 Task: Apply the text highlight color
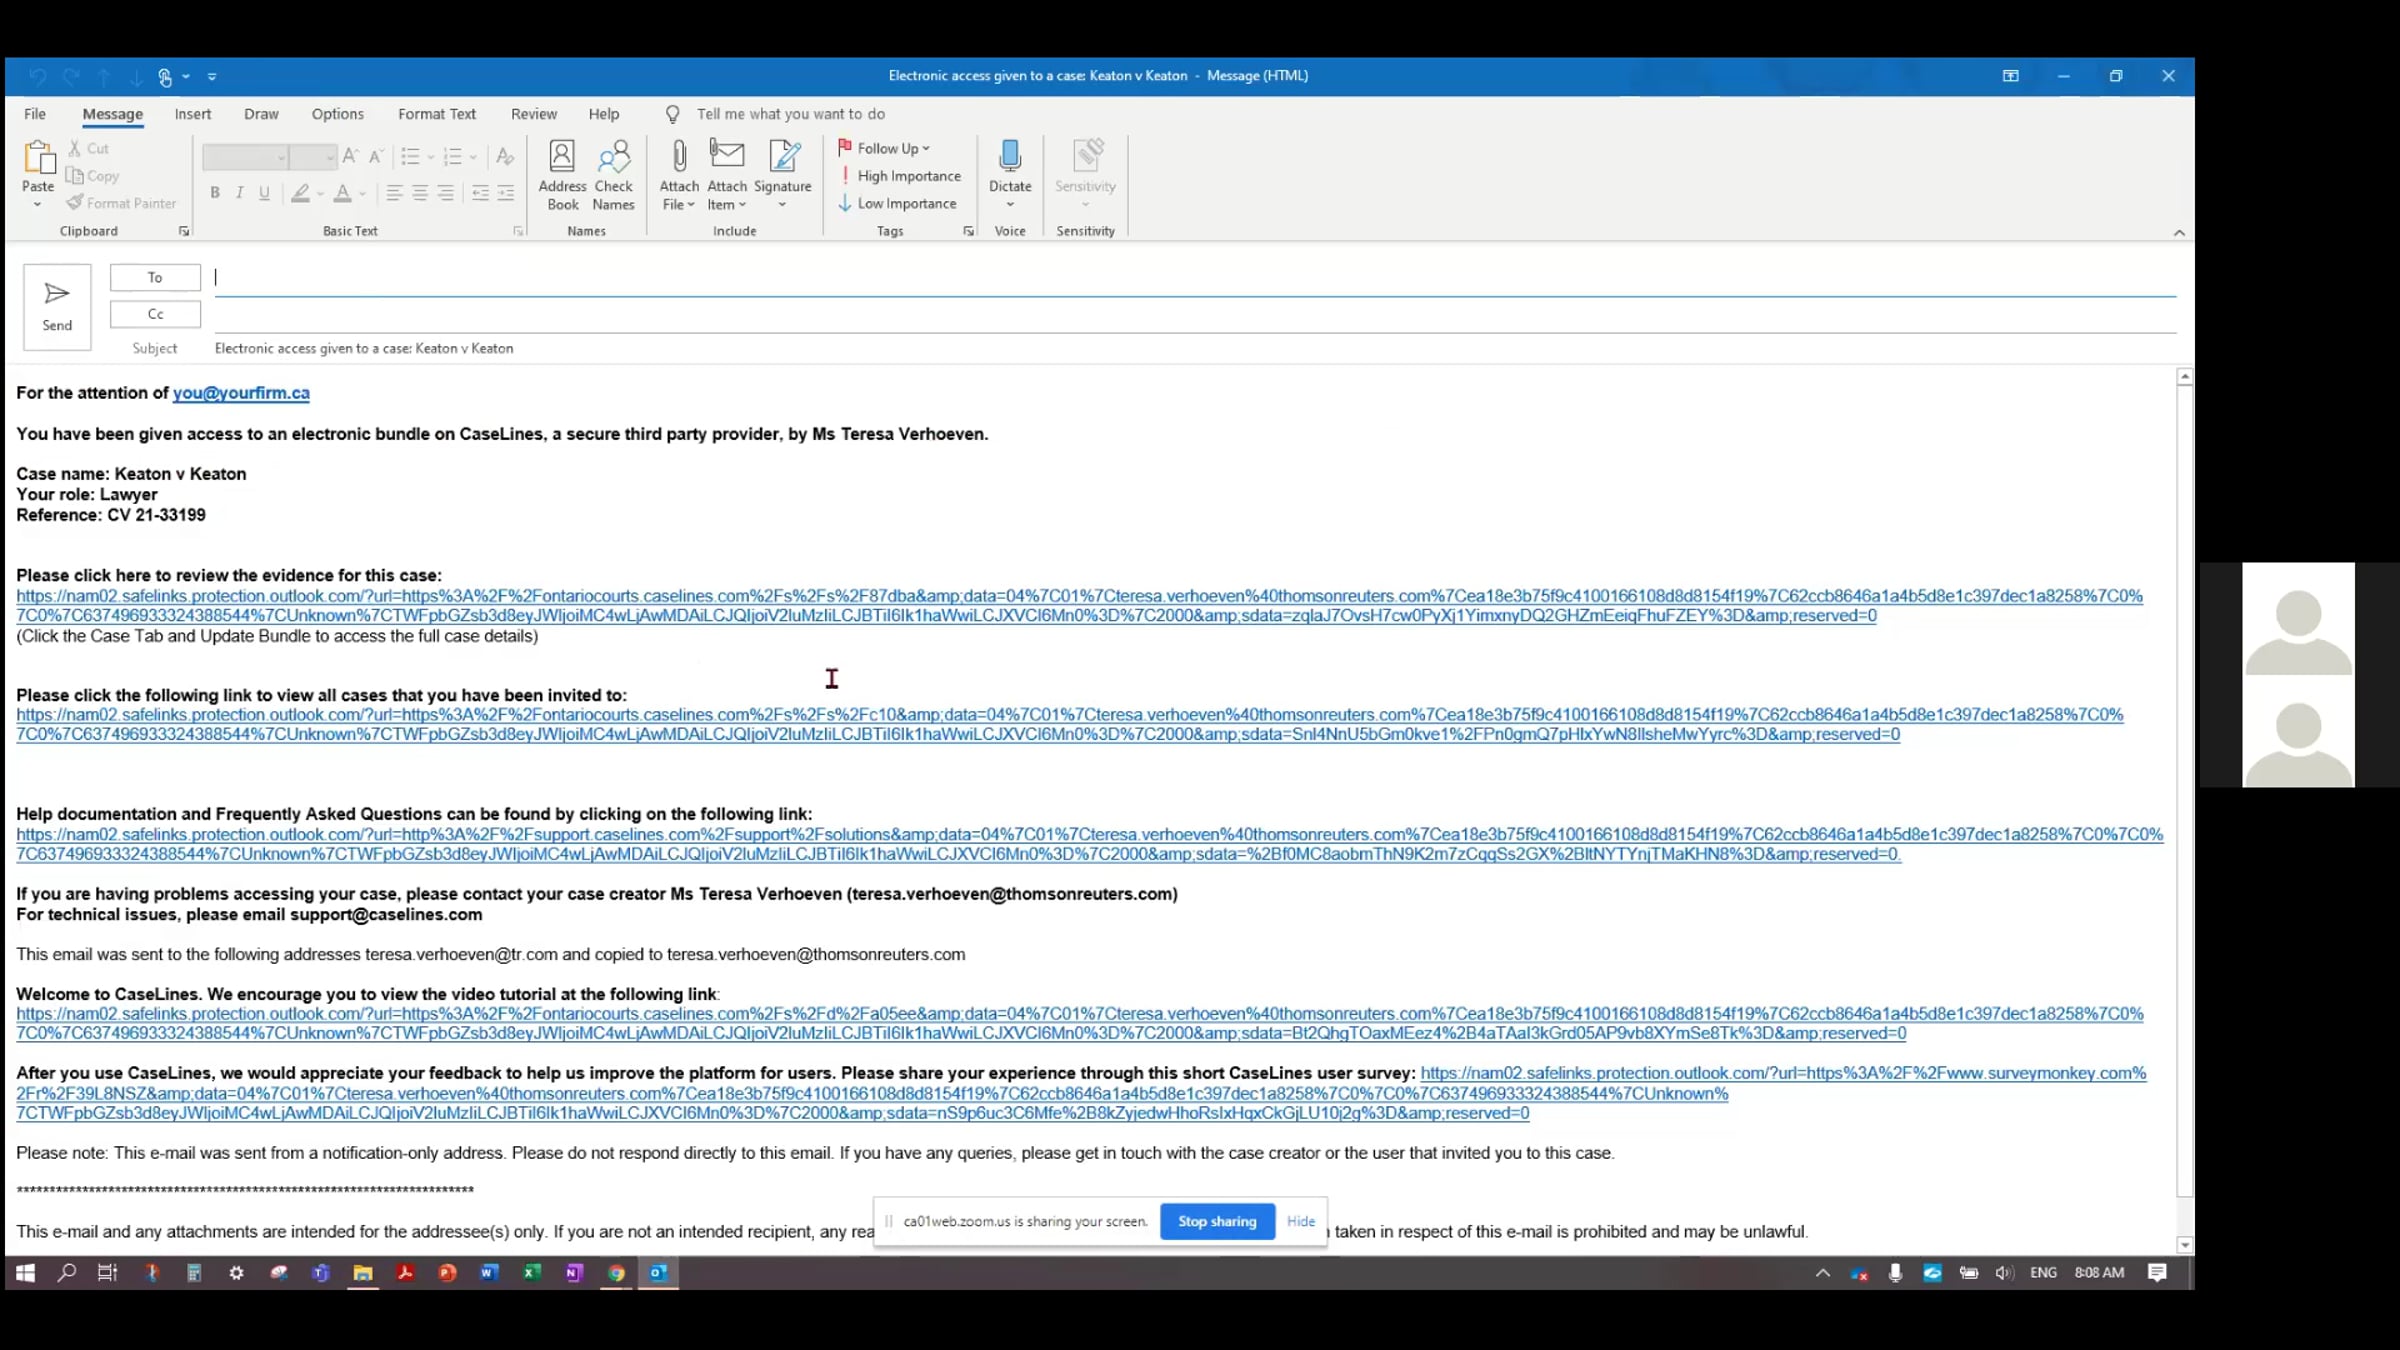(x=300, y=193)
